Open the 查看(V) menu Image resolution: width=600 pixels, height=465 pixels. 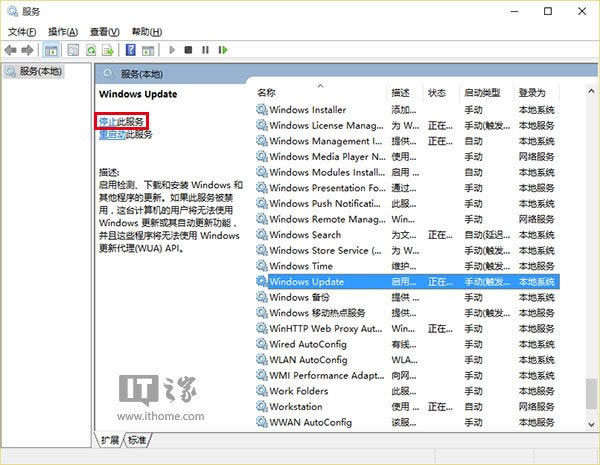[x=104, y=31]
